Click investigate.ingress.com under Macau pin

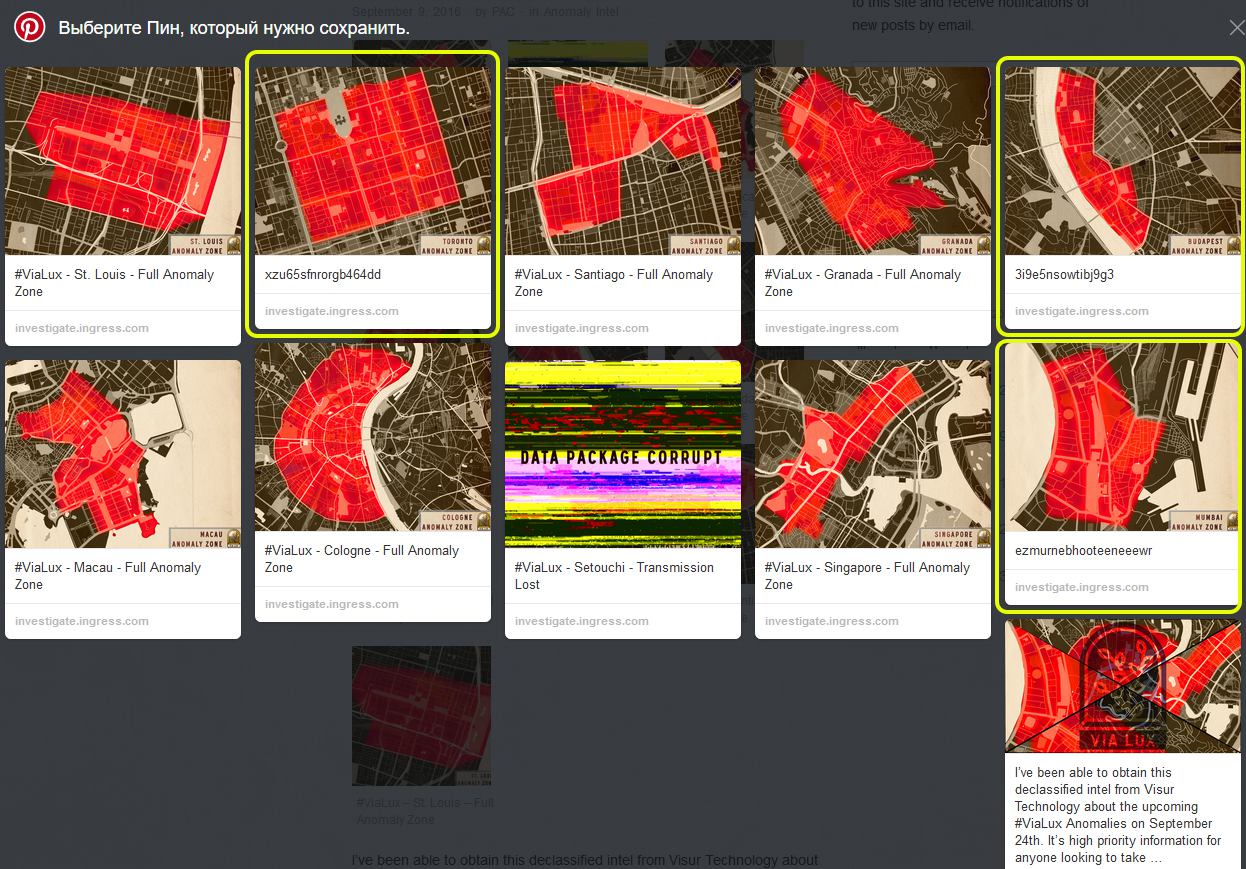82,621
